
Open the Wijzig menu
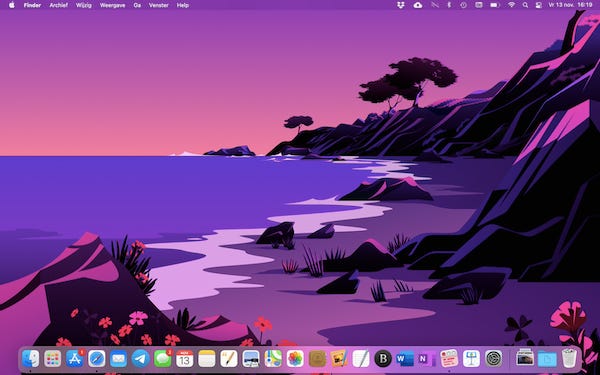point(83,5)
